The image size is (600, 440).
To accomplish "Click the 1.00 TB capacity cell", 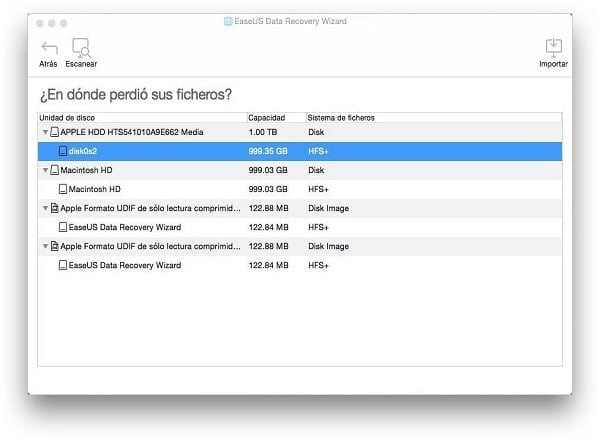I will 263,132.
